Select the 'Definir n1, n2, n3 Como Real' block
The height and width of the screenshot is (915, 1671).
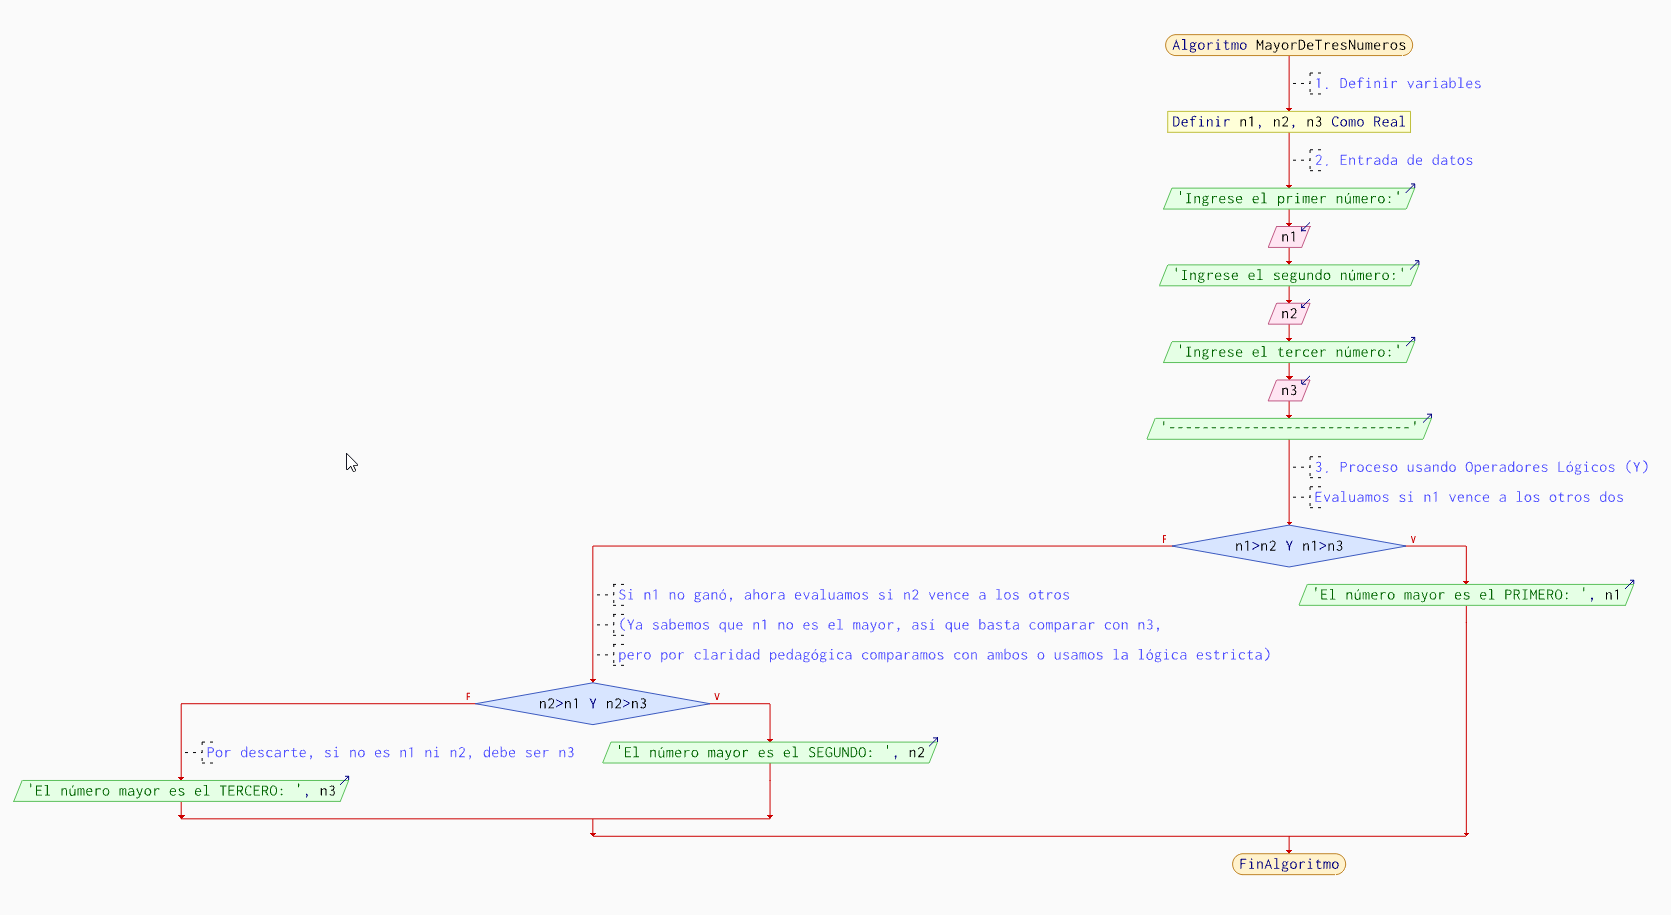pyautogui.click(x=1288, y=122)
